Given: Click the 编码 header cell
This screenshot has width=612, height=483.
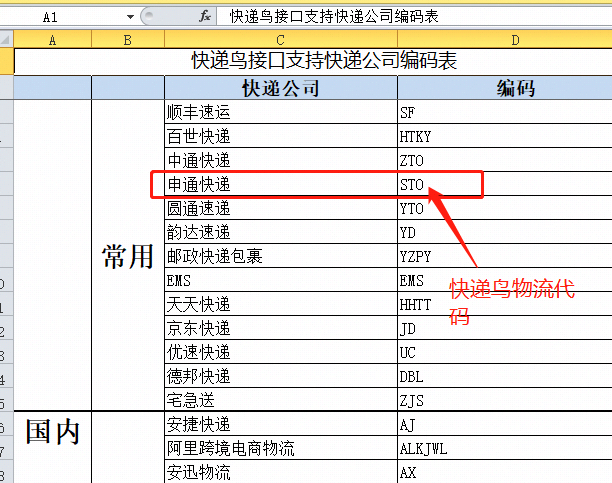Looking at the screenshot, I should click(505, 88).
